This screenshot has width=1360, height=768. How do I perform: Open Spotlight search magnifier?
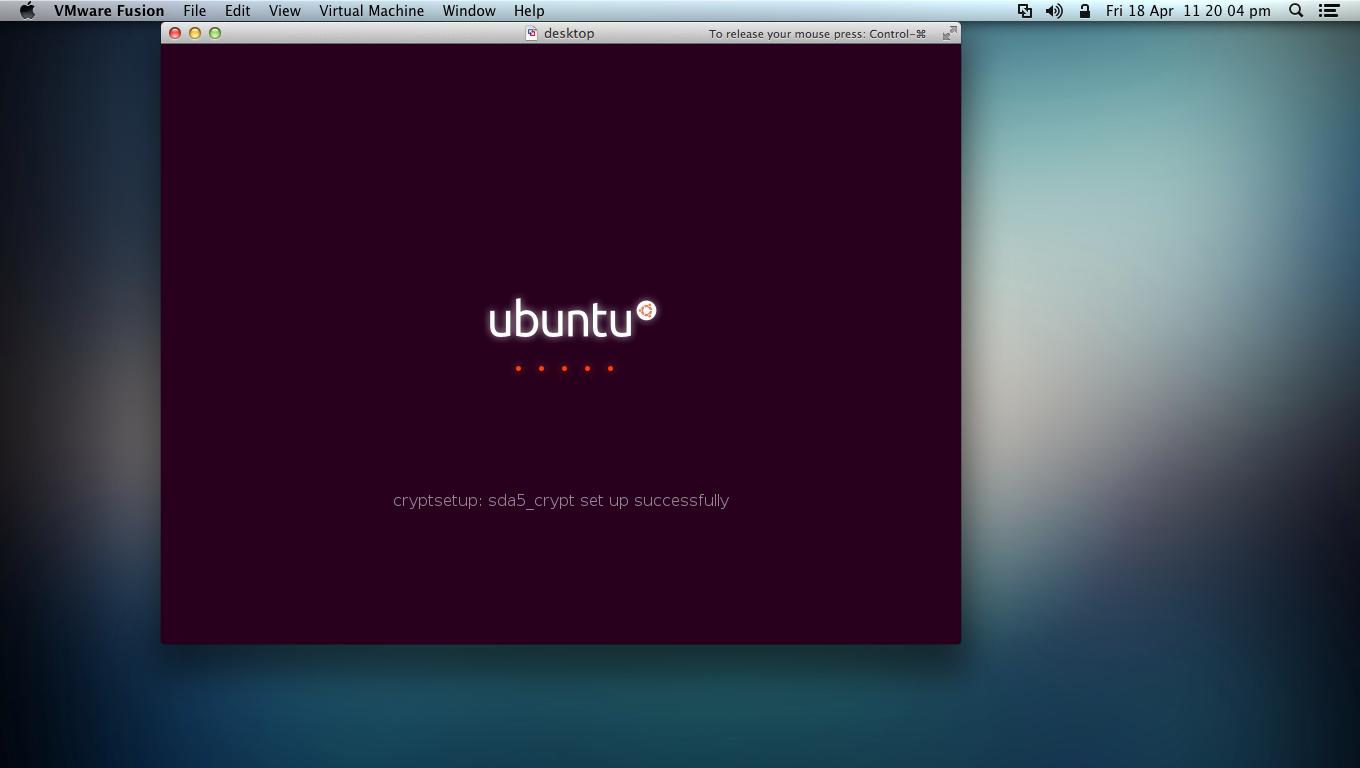point(1296,11)
